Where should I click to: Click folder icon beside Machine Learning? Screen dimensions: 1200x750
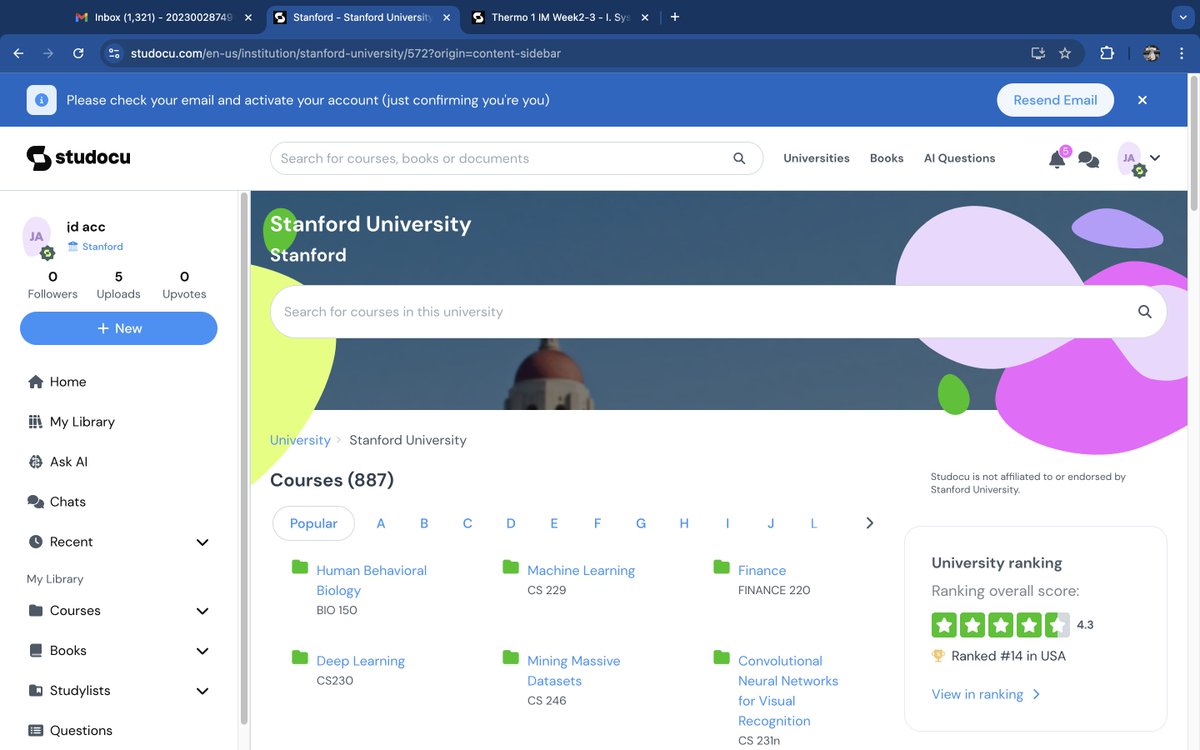point(511,567)
